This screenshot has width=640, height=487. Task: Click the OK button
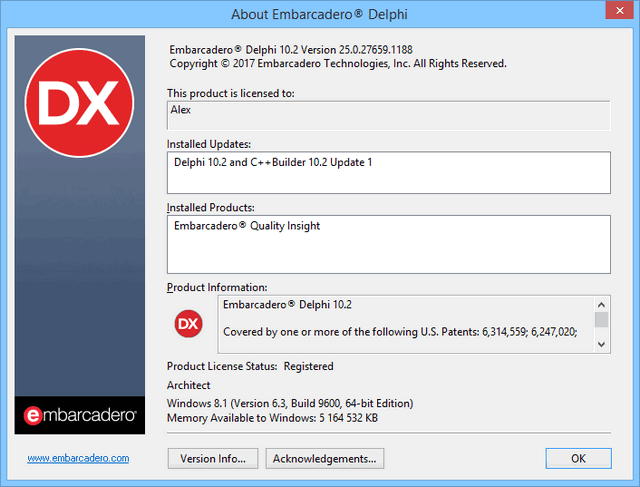578,458
